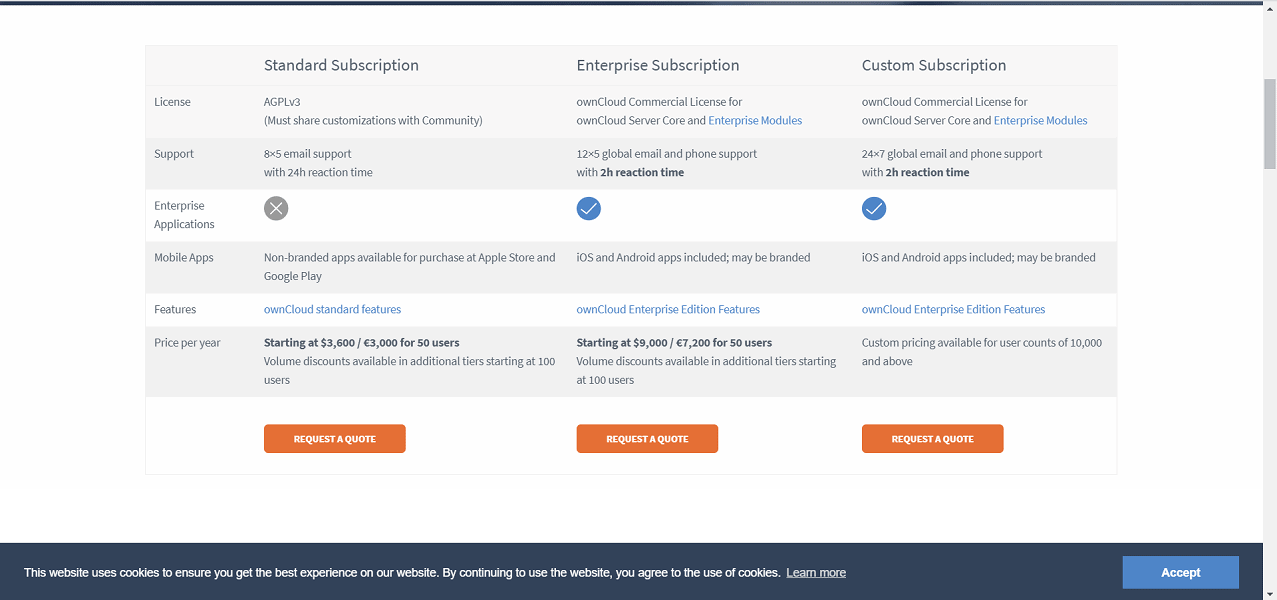This screenshot has height=600, width=1277.
Task: Click the Price per year label
Action: click(187, 342)
